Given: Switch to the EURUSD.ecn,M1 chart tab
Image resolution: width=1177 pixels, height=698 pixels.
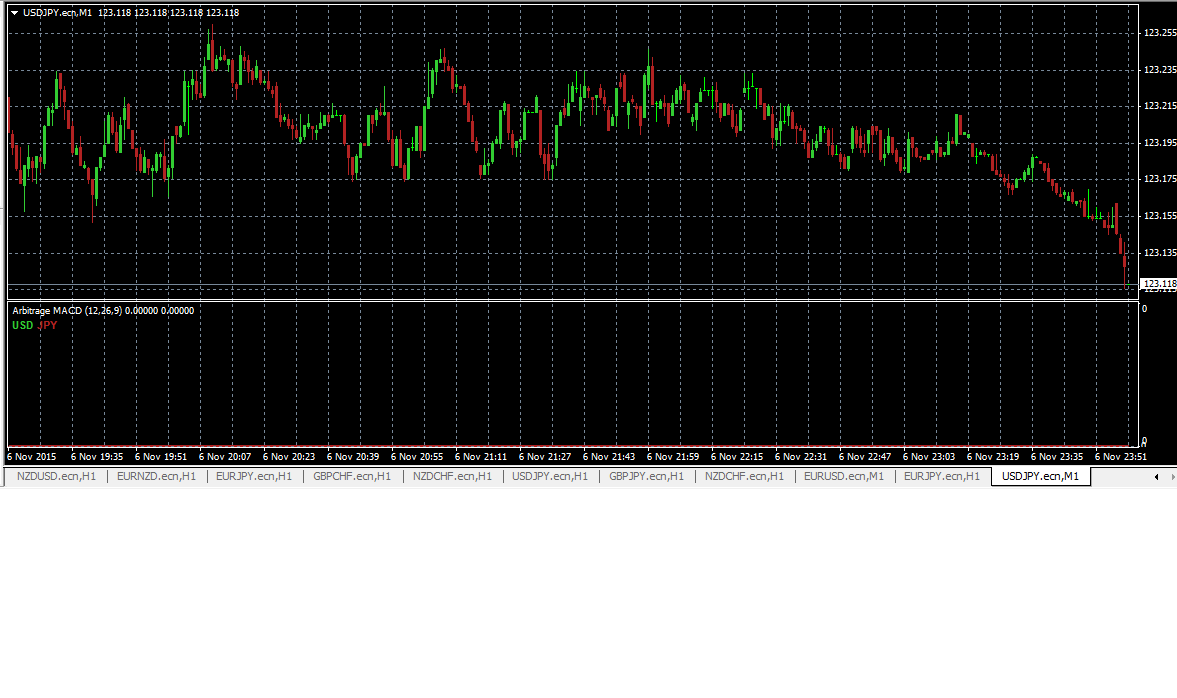Looking at the screenshot, I should pos(842,476).
